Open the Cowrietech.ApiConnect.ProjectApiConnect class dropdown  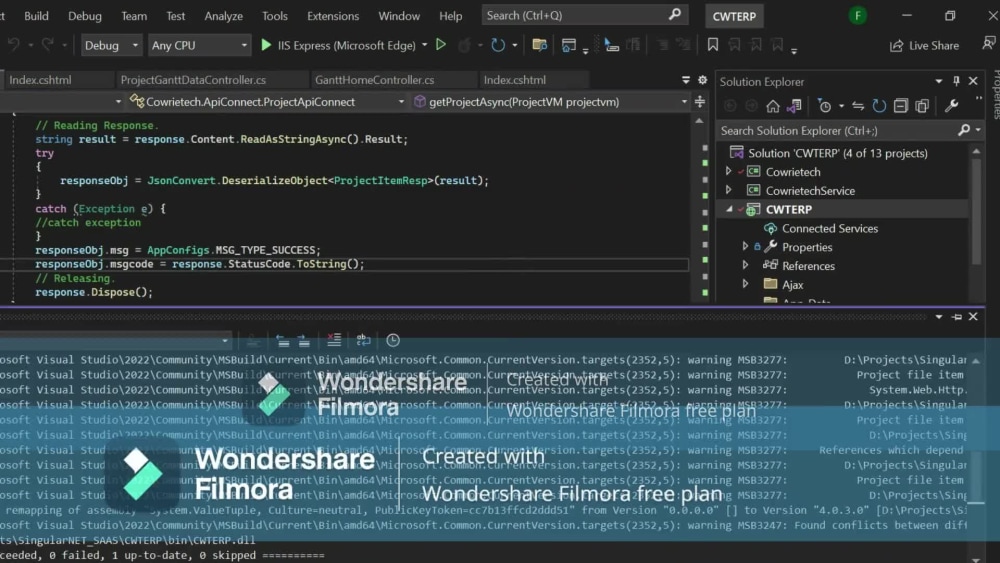click(x=267, y=101)
